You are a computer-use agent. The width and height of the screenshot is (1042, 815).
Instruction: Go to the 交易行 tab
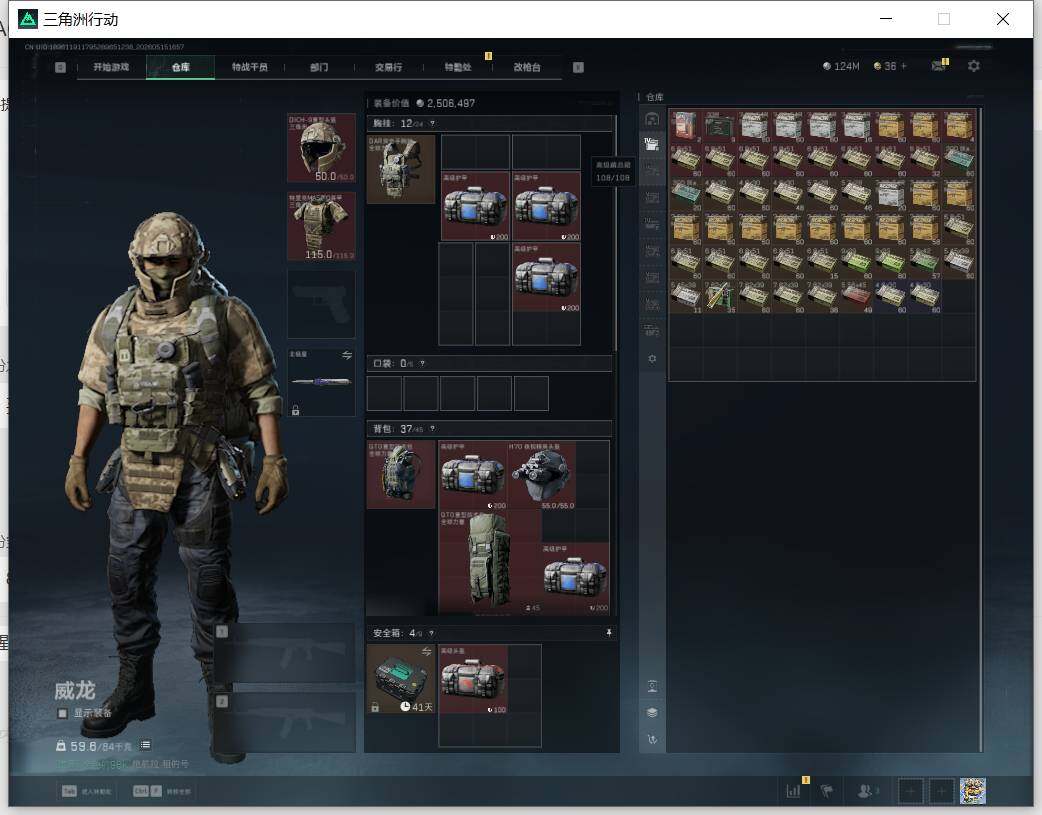point(388,67)
